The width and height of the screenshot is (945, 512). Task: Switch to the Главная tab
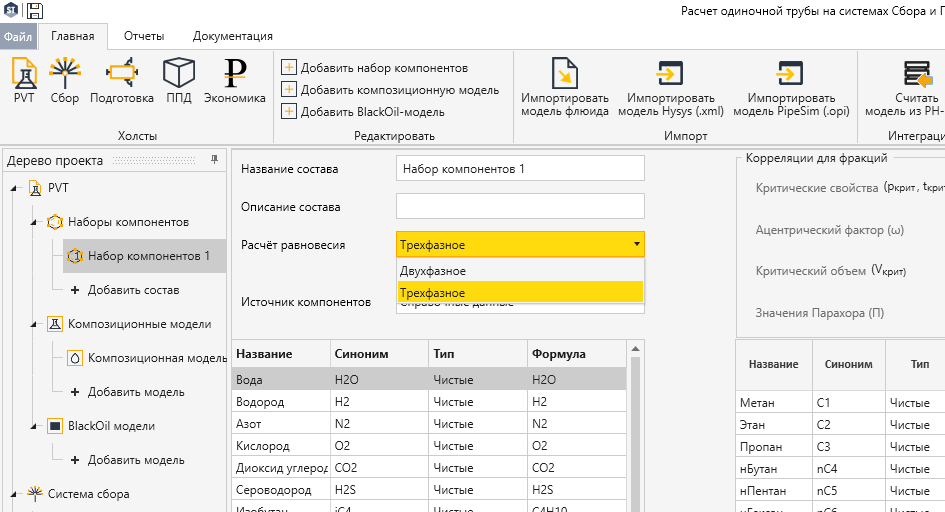pos(73,36)
